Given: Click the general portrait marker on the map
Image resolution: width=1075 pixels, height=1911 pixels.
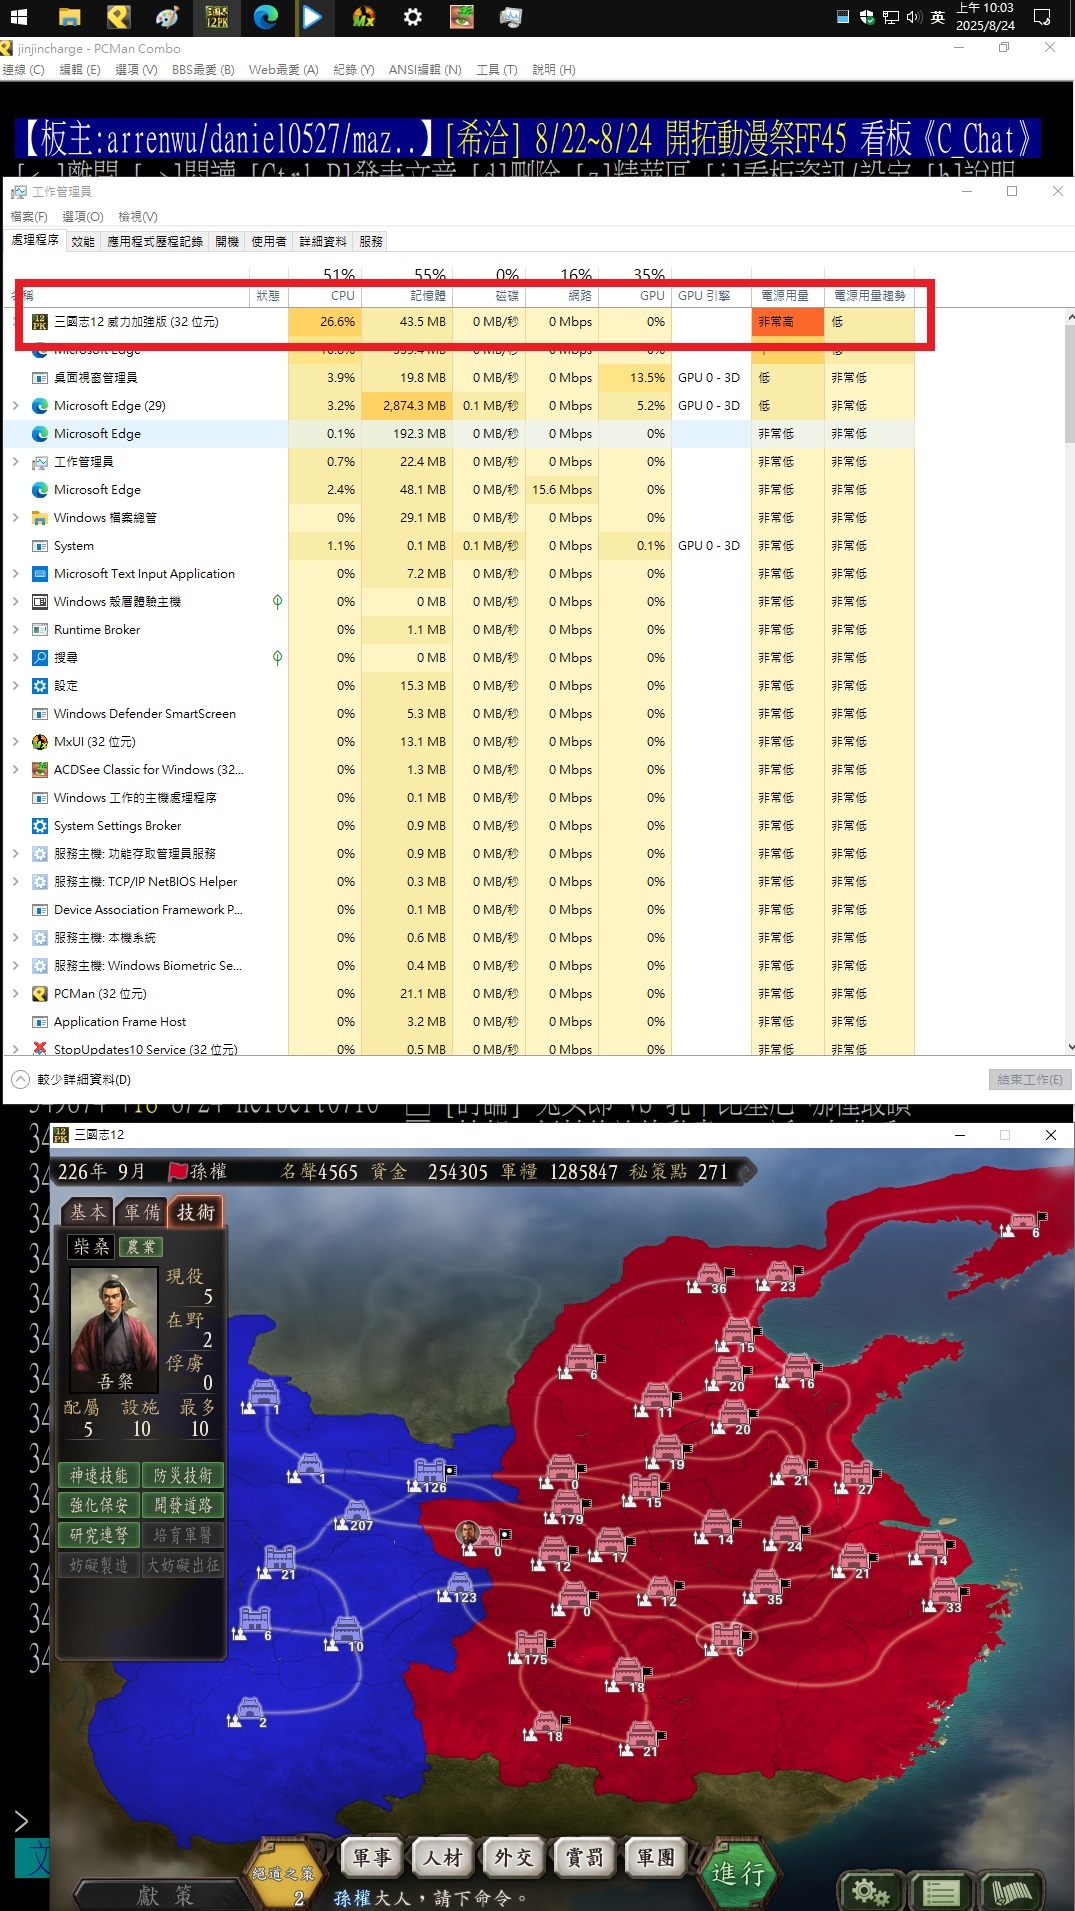Looking at the screenshot, I should coord(467,1534).
